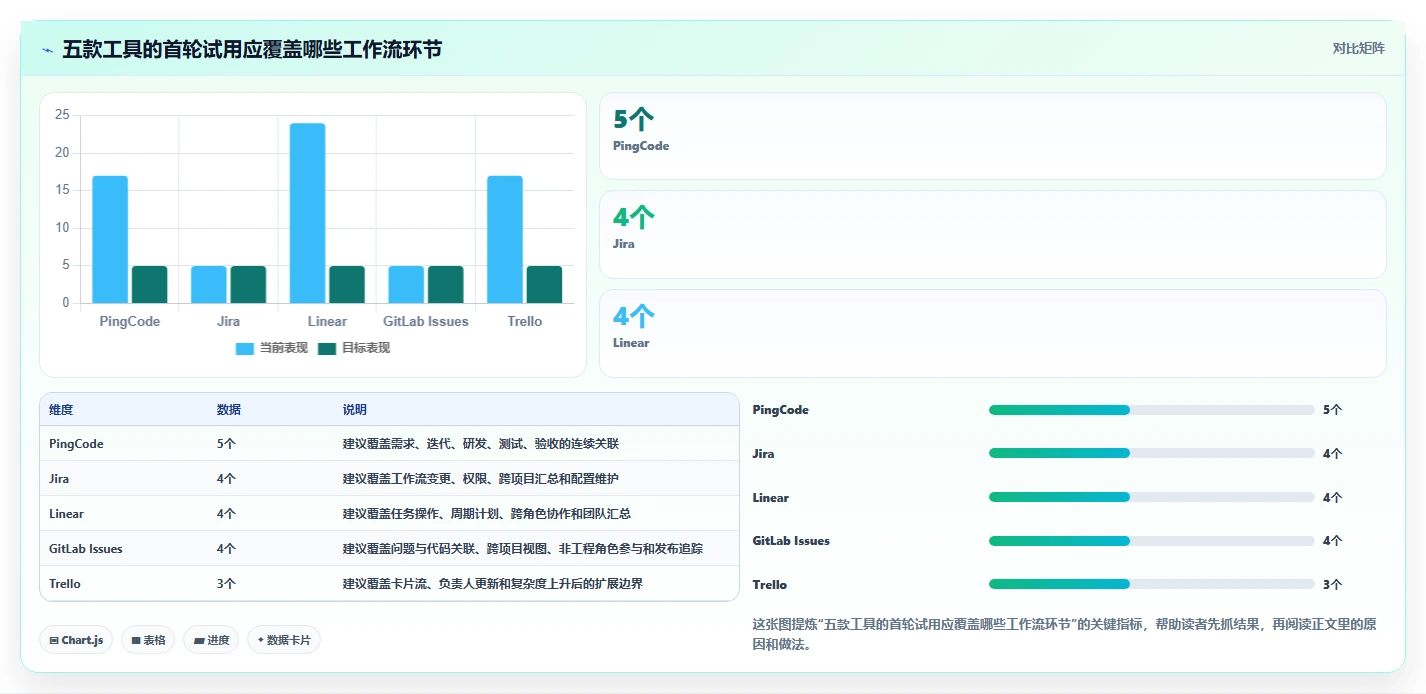Click the Trello label in progress list
1426x694 pixels.
tap(770, 585)
